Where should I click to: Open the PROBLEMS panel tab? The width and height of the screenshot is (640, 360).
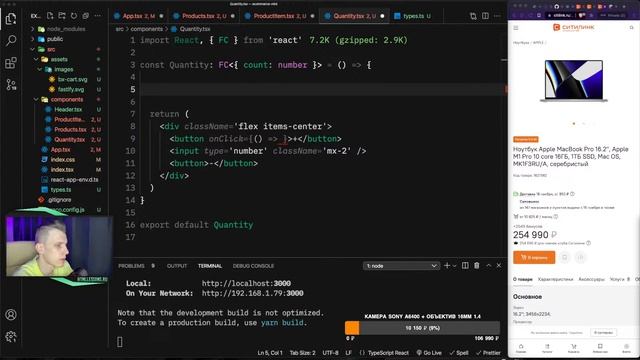[x=131, y=266]
